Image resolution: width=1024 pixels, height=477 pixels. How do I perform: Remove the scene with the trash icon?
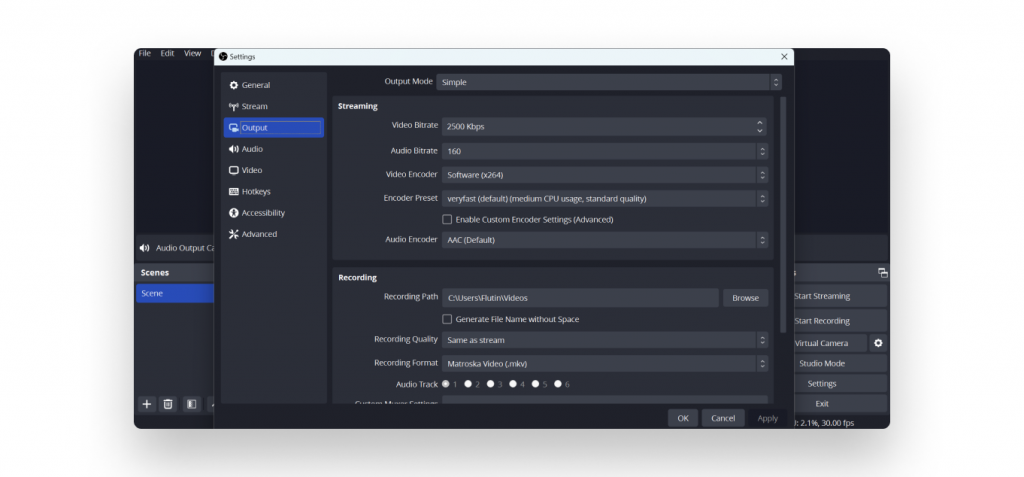tap(168, 404)
